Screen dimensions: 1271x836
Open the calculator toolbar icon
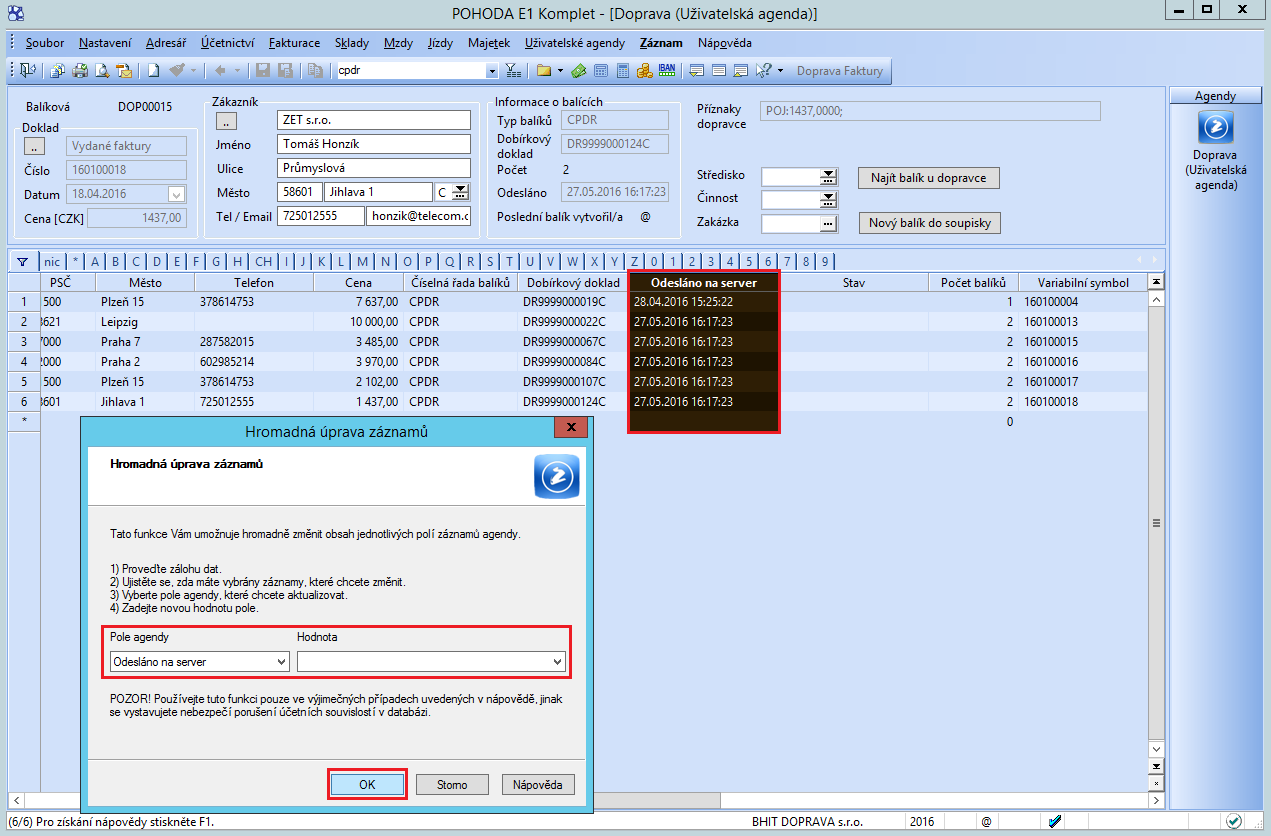pyautogui.click(x=601, y=70)
